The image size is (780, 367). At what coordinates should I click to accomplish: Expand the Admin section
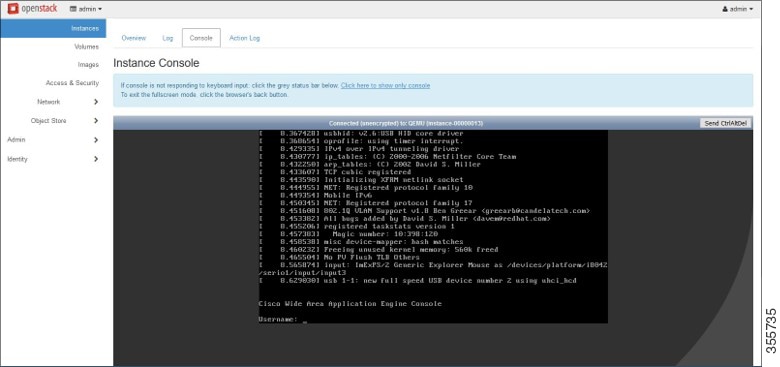[x=53, y=140]
